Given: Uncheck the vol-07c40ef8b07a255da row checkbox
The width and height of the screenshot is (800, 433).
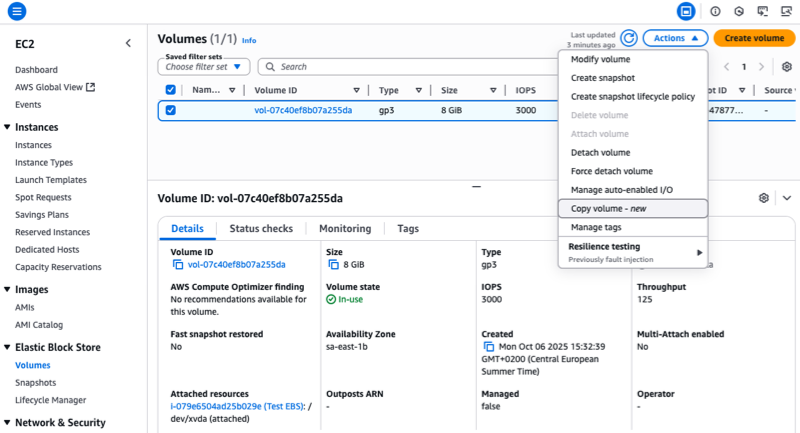Looking at the screenshot, I should (x=170, y=110).
